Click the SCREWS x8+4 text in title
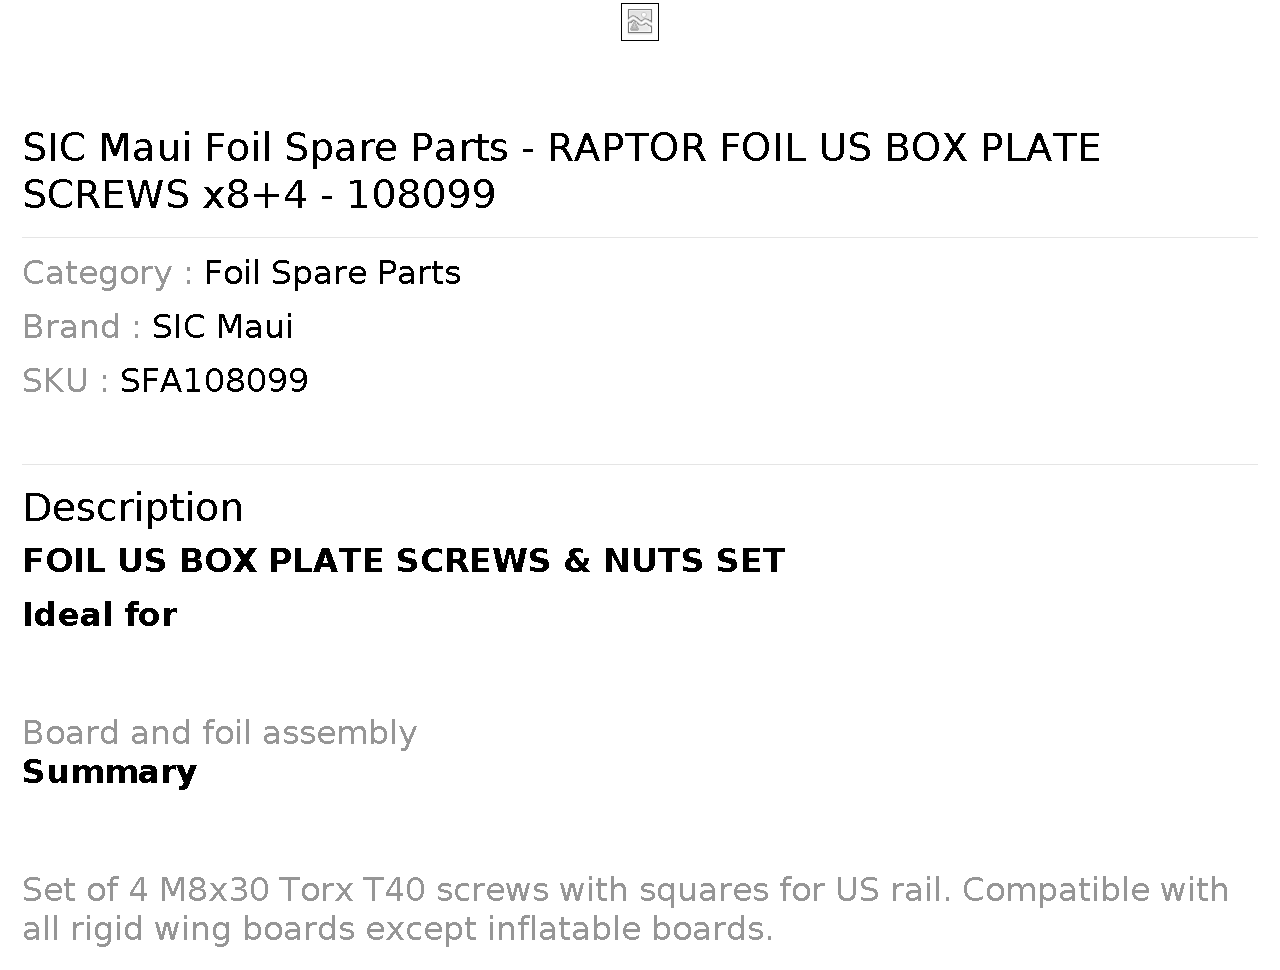The image size is (1280, 970). click(x=165, y=195)
